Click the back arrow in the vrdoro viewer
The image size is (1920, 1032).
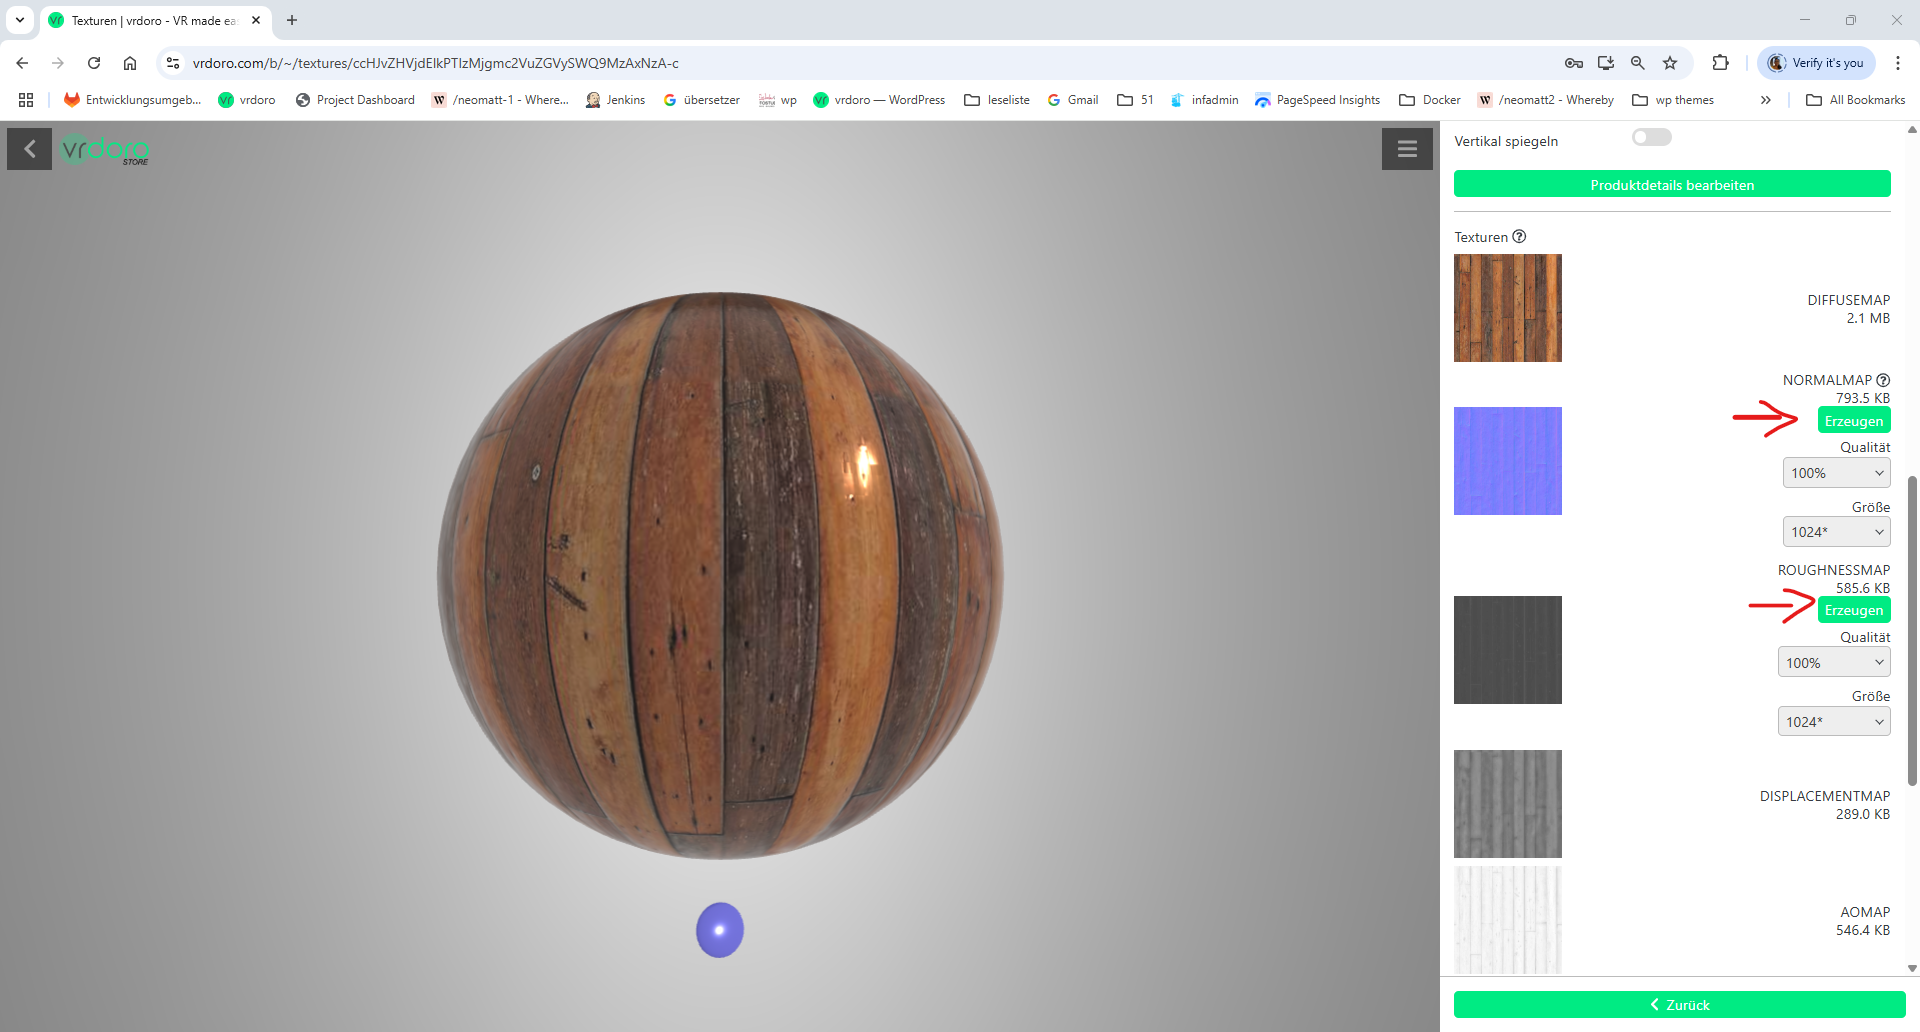click(30, 150)
